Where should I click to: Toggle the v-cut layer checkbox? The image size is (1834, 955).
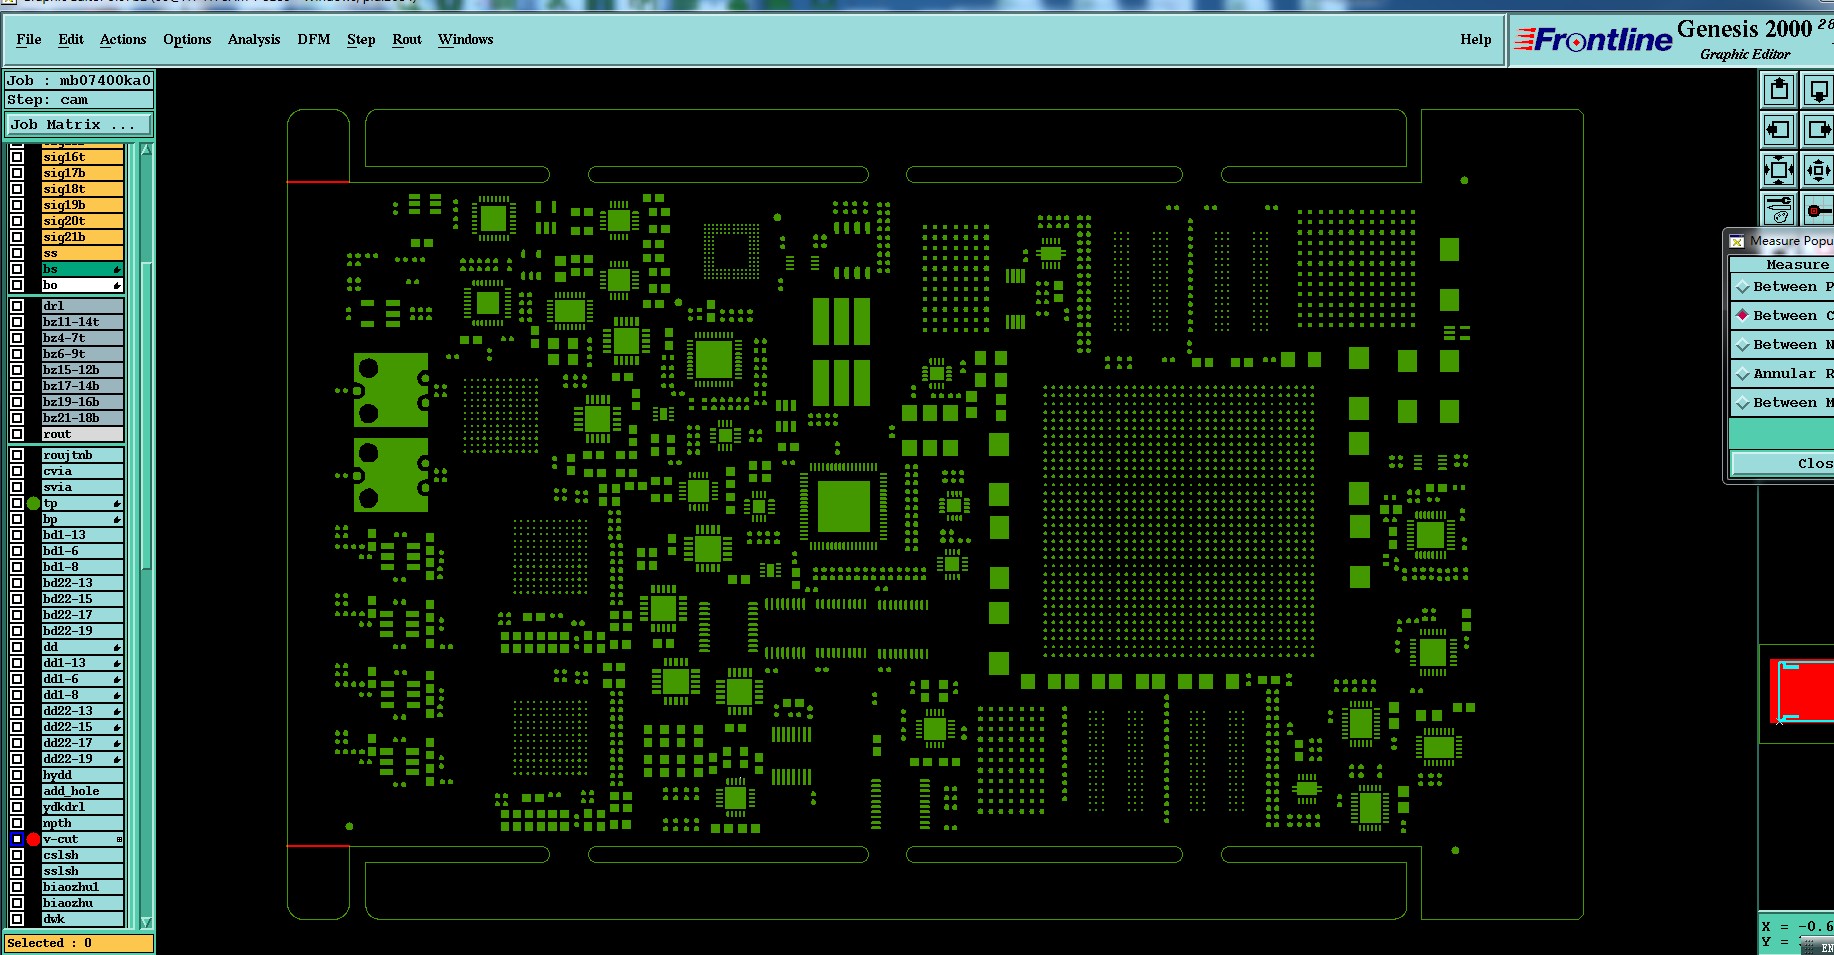[x=17, y=839]
